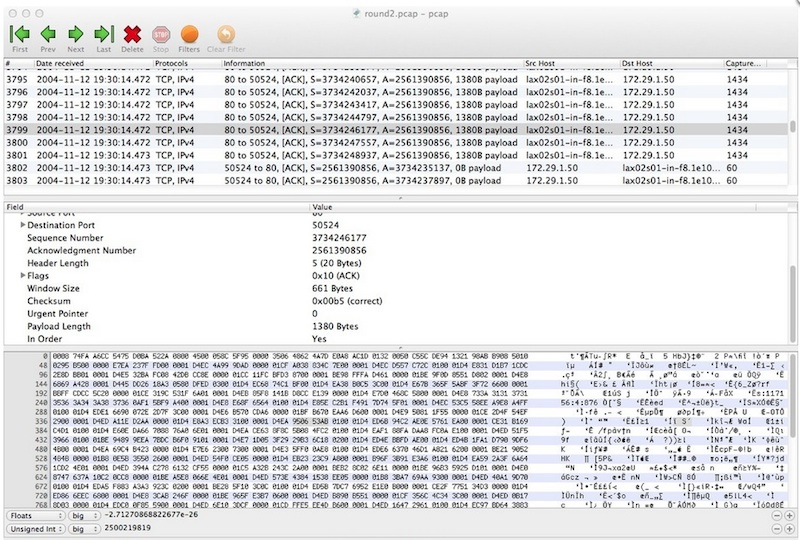Expand the Destination Port field

[24, 227]
